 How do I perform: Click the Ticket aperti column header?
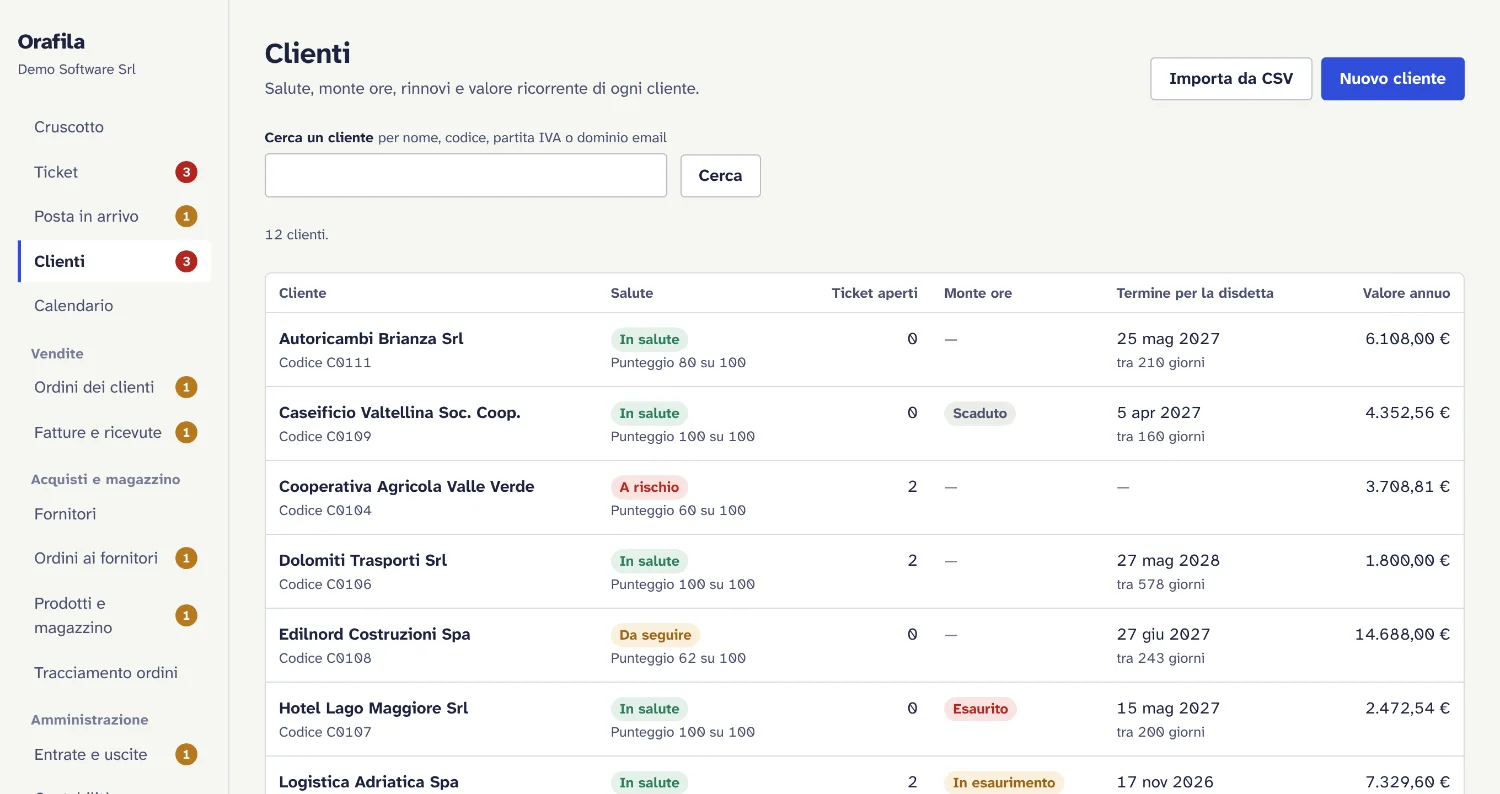(x=874, y=293)
